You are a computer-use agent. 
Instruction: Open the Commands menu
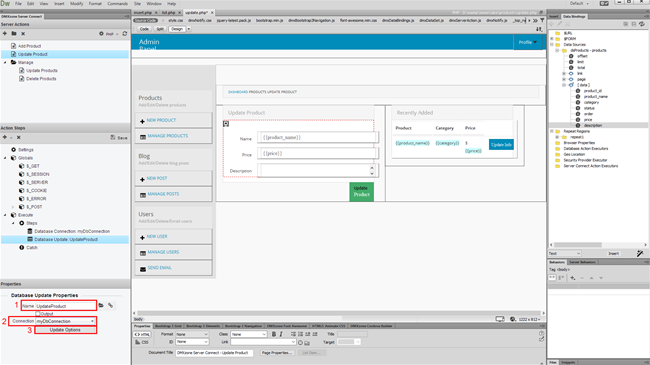tap(118, 3)
